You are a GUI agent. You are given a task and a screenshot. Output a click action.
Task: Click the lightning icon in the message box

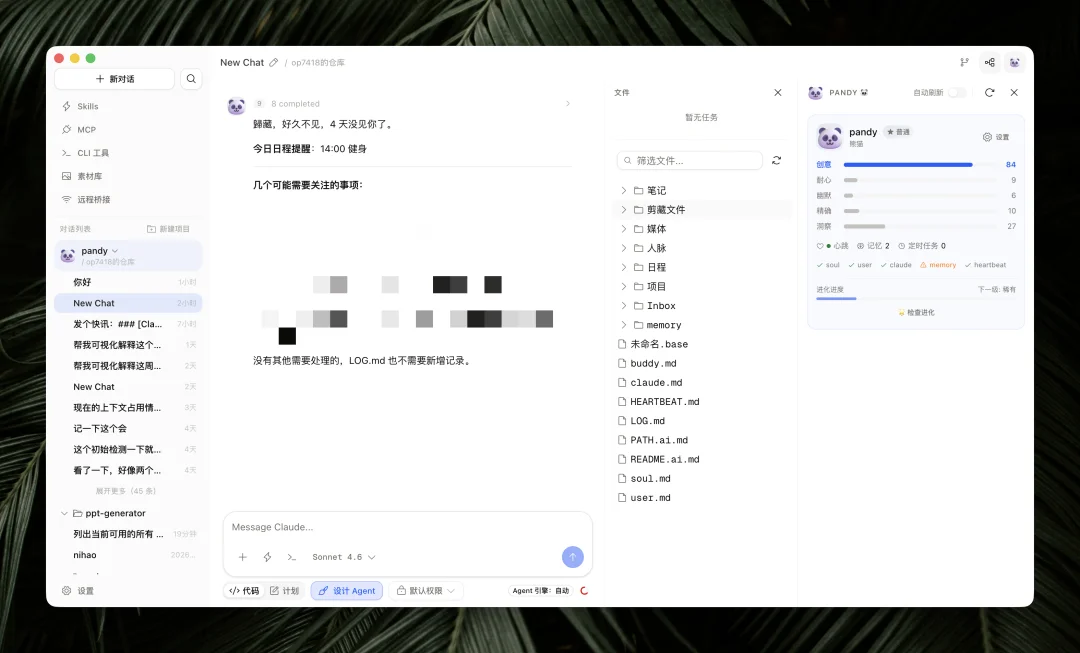click(x=266, y=557)
